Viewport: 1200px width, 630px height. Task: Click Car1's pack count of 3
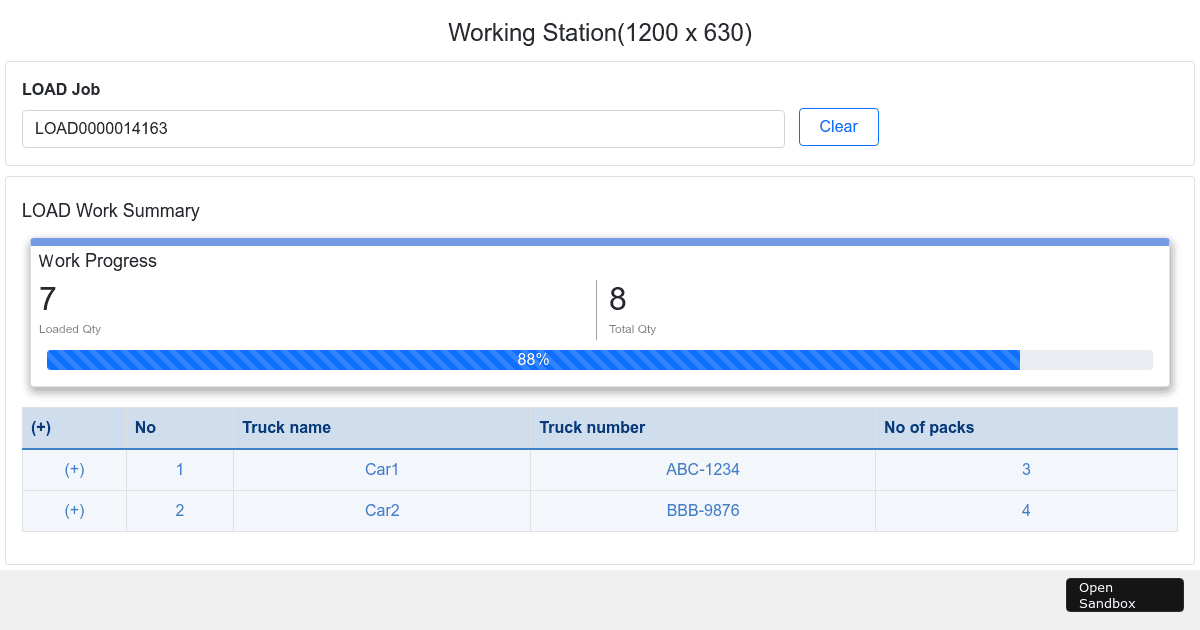click(x=1026, y=470)
